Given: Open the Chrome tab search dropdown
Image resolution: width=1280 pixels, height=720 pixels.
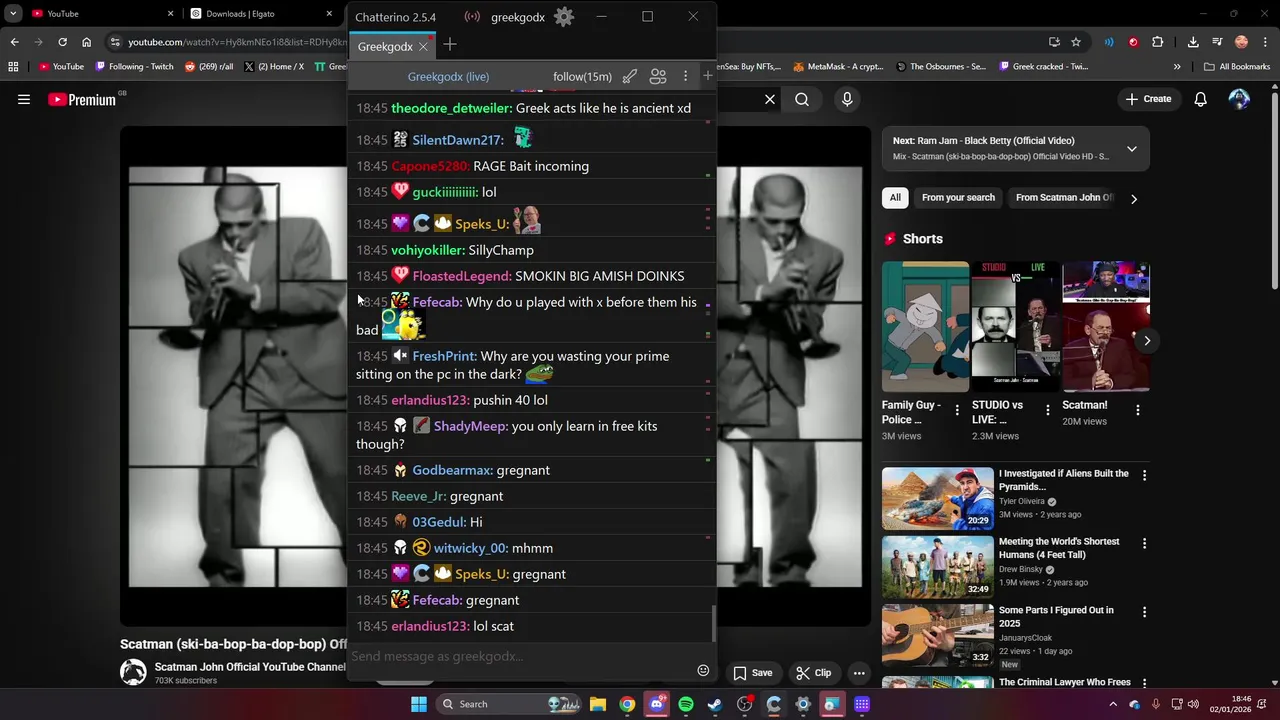Looking at the screenshot, I should pos(13,14).
